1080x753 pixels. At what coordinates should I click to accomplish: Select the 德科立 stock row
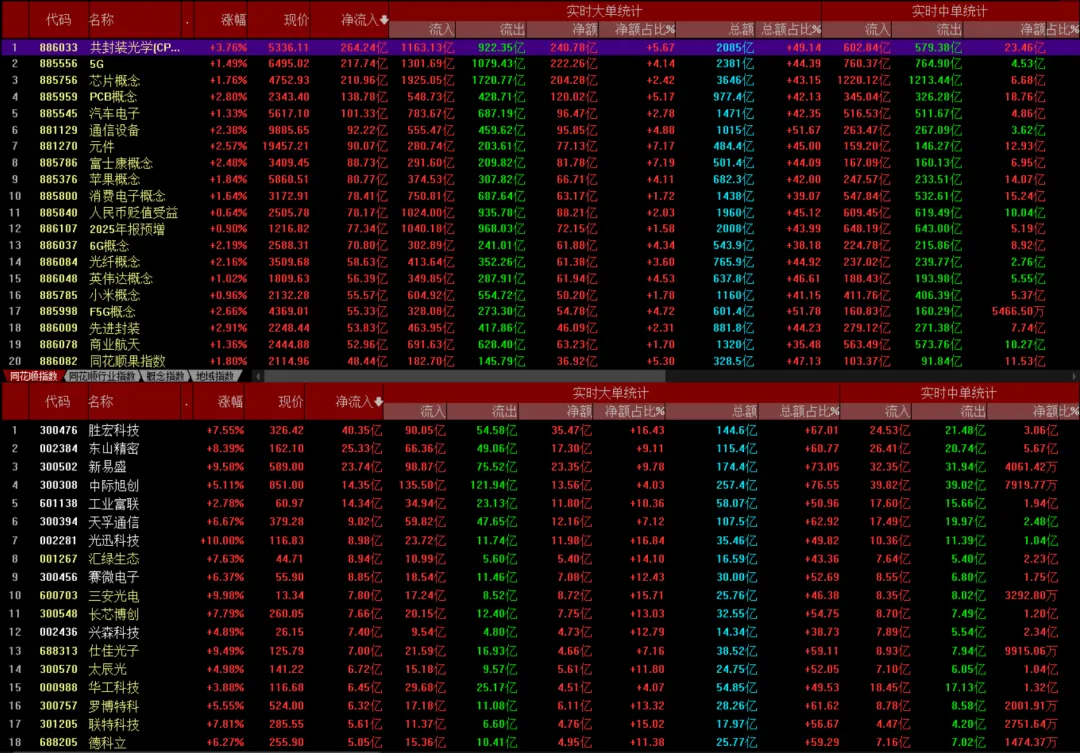click(540, 743)
